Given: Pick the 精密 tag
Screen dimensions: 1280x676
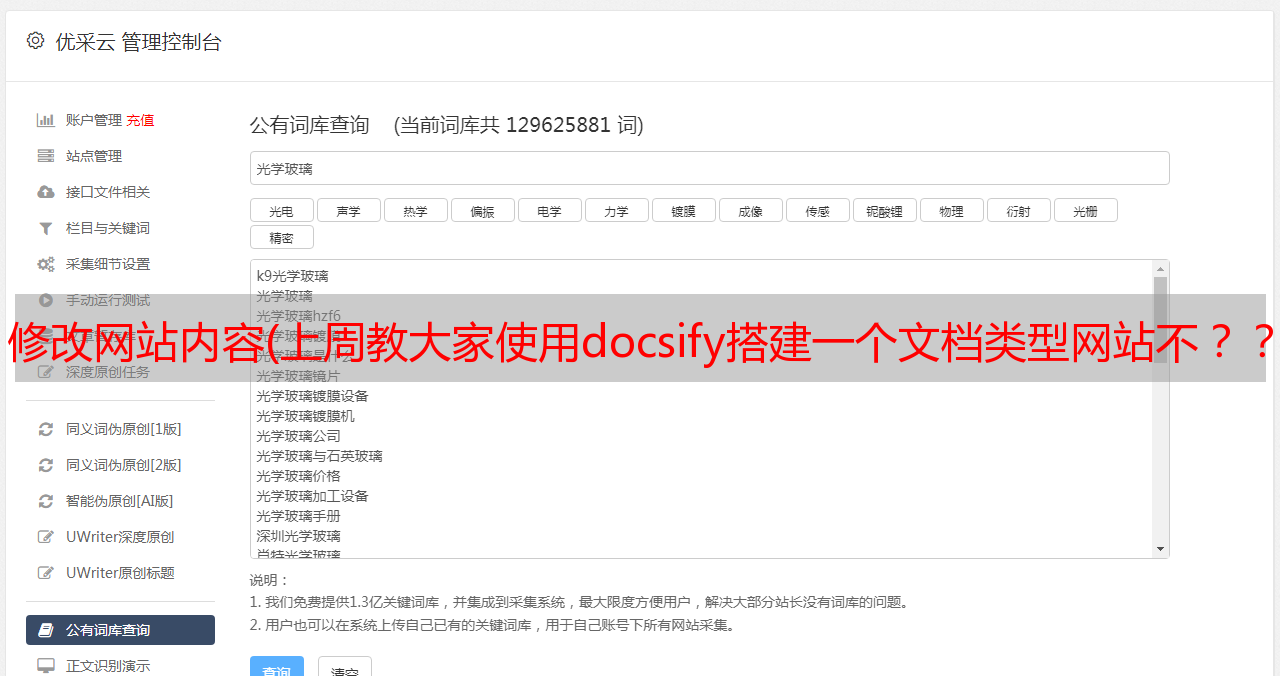Looking at the screenshot, I should click(281, 237).
